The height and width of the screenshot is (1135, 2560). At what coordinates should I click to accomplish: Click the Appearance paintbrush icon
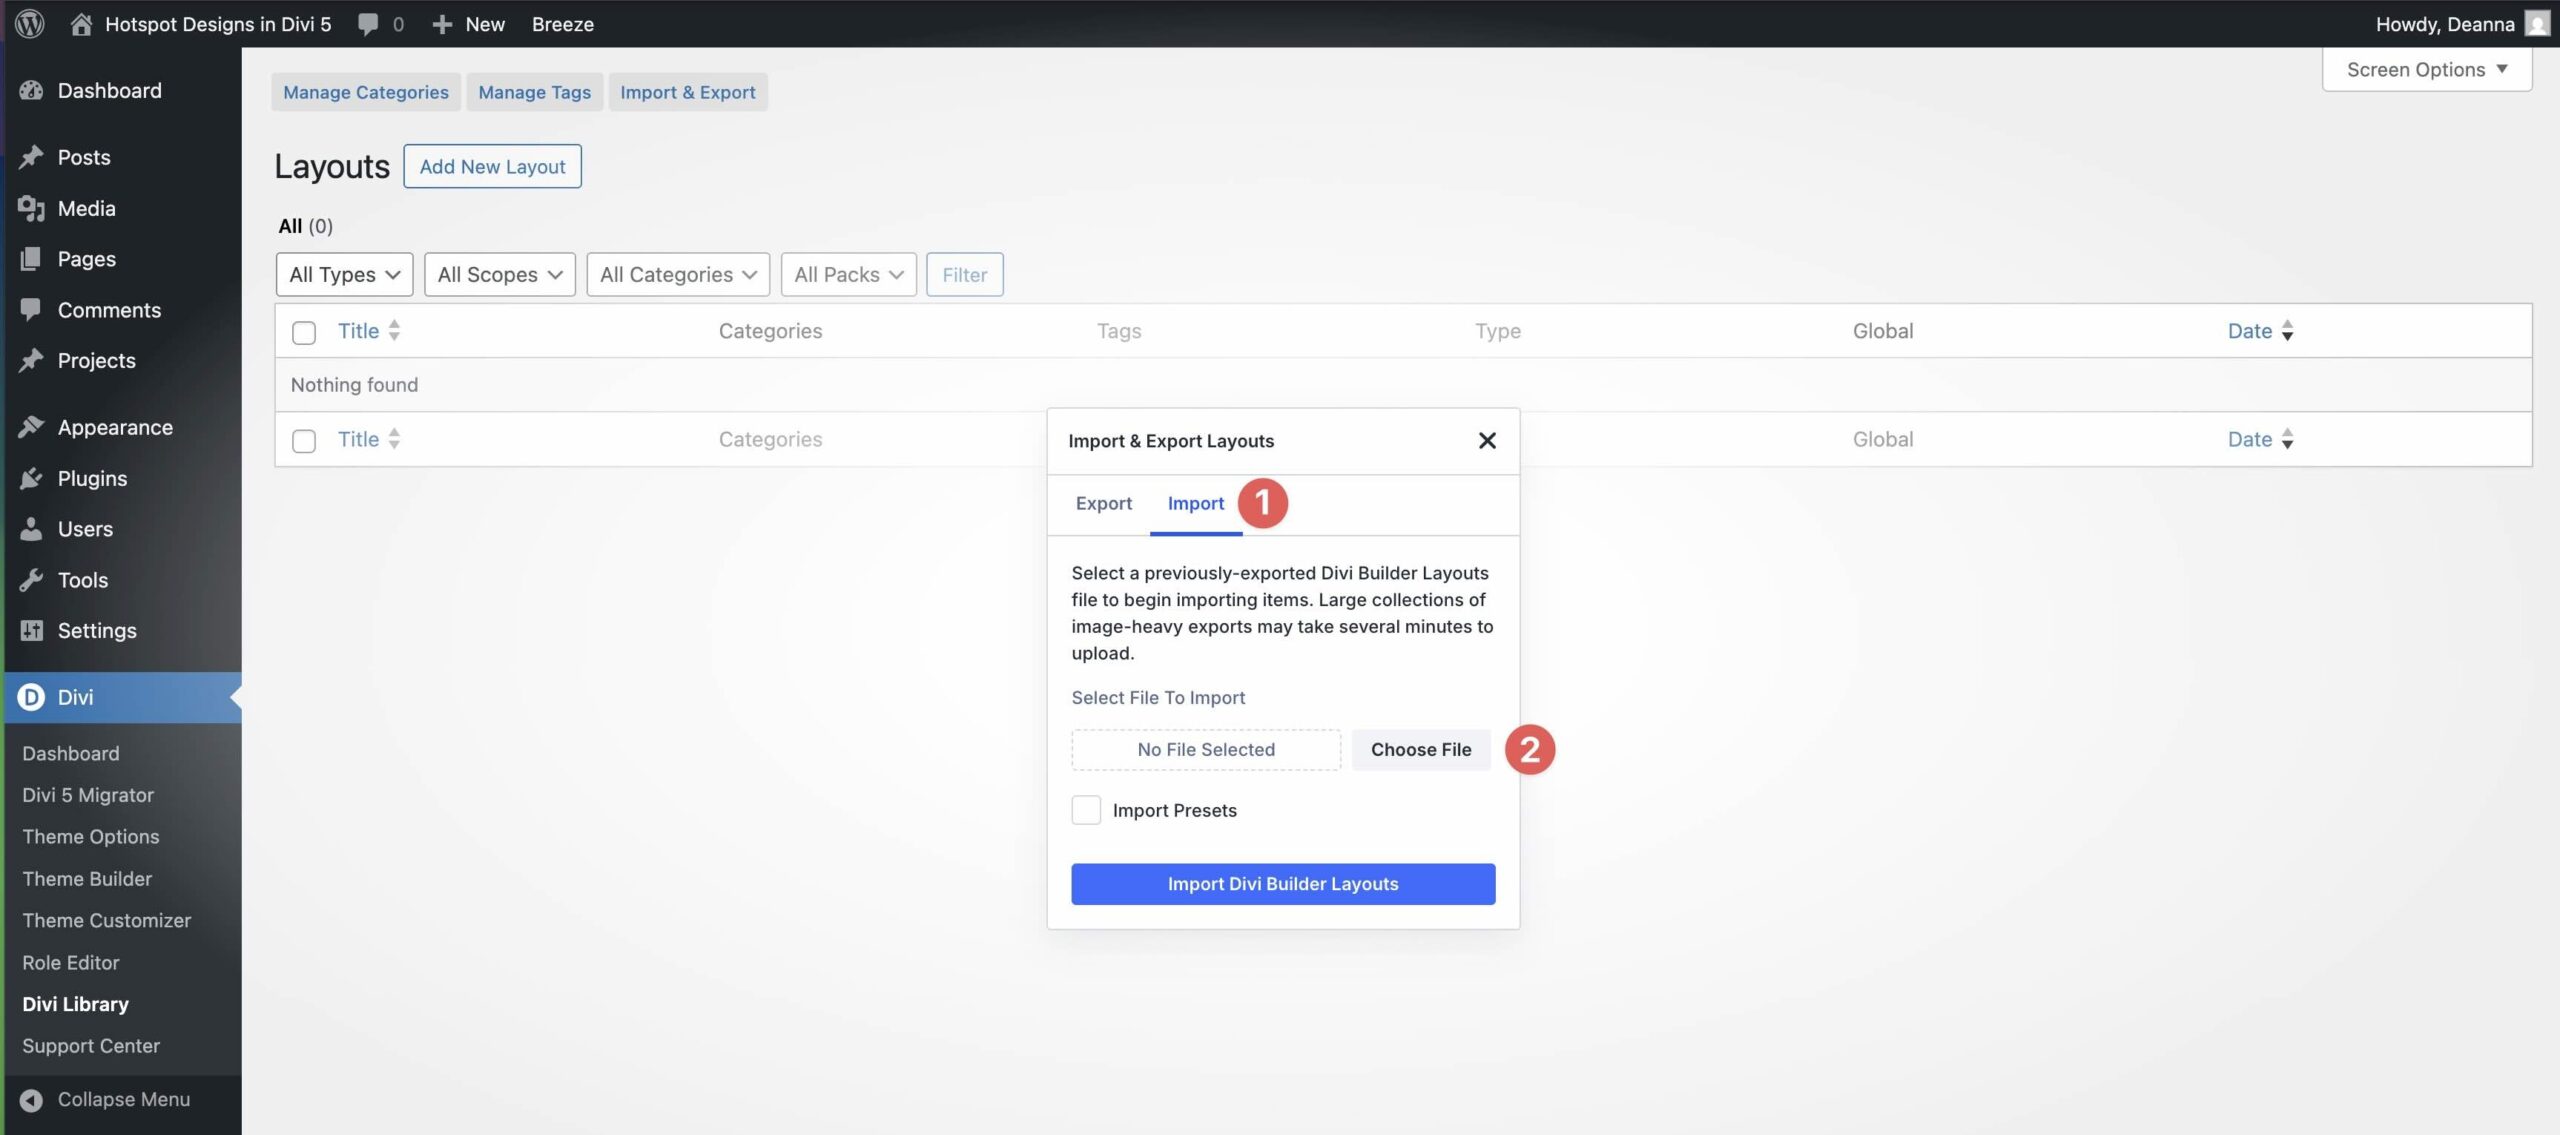pyautogui.click(x=31, y=426)
